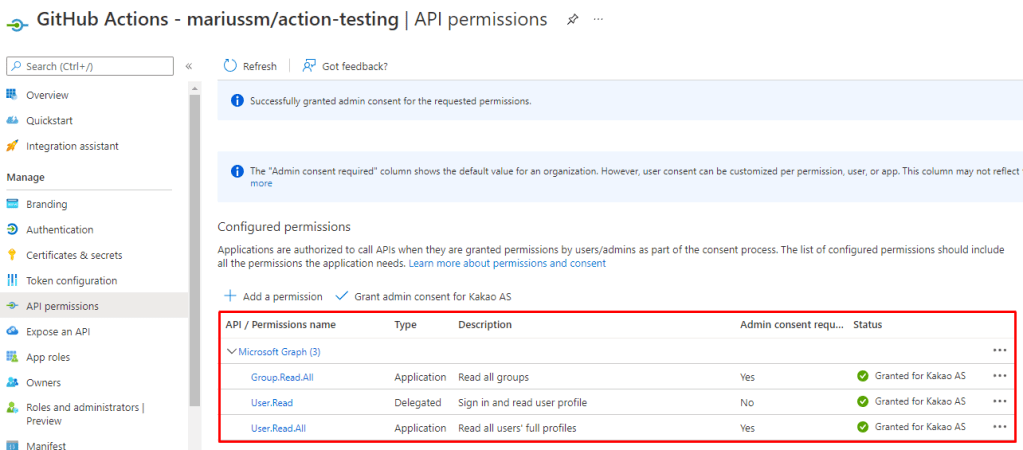Screen dimensions: 1023x450
Task: Open the ellipsis menu for the User.Read.All row
Action: (999, 427)
